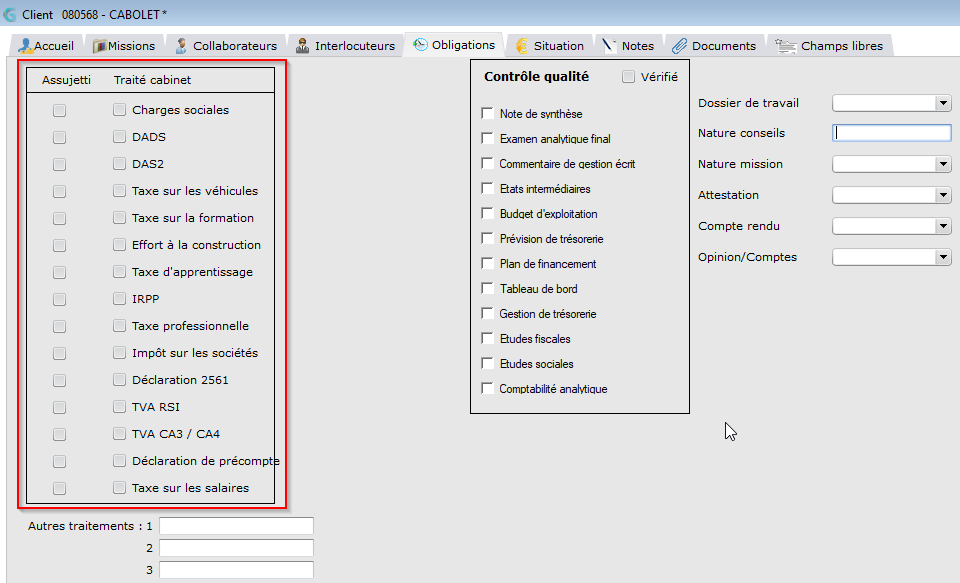
Task: Click the Collaborateurs tab person icon
Action: pos(181,46)
